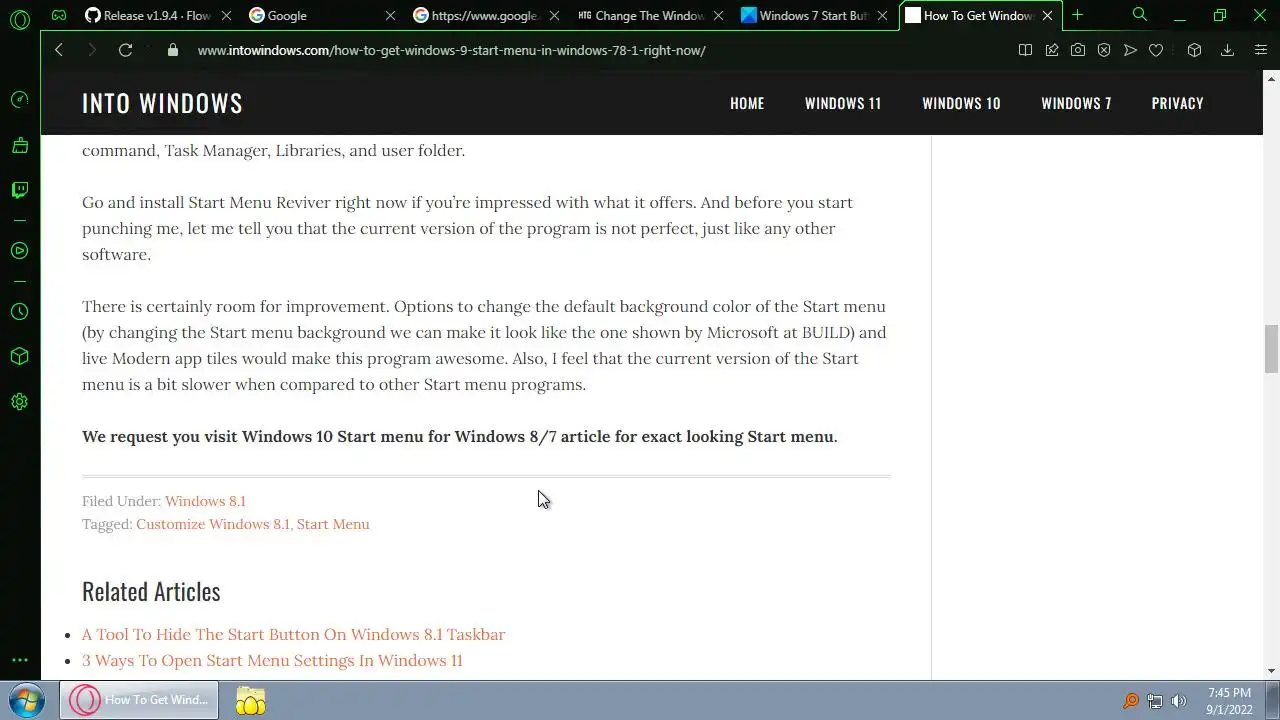Take a snapshot with the camera icon

(x=1078, y=50)
